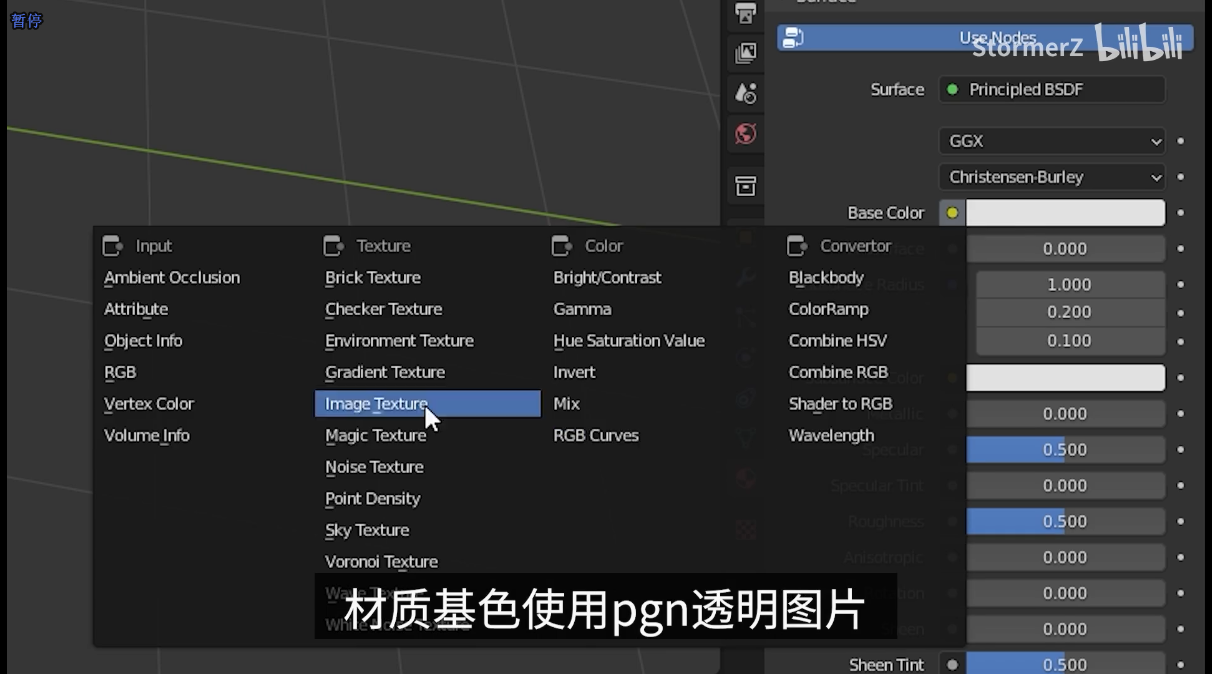
Task: Open the Surface shader selector showing Principled BSDF
Action: click(x=1050, y=89)
